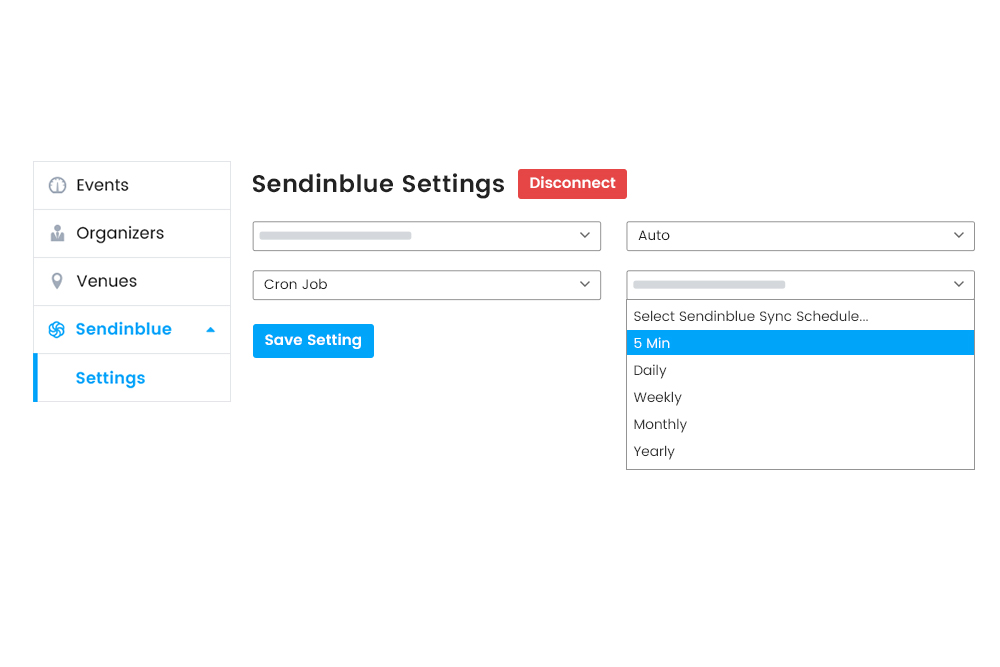Click the Save Setting button

(313, 340)
